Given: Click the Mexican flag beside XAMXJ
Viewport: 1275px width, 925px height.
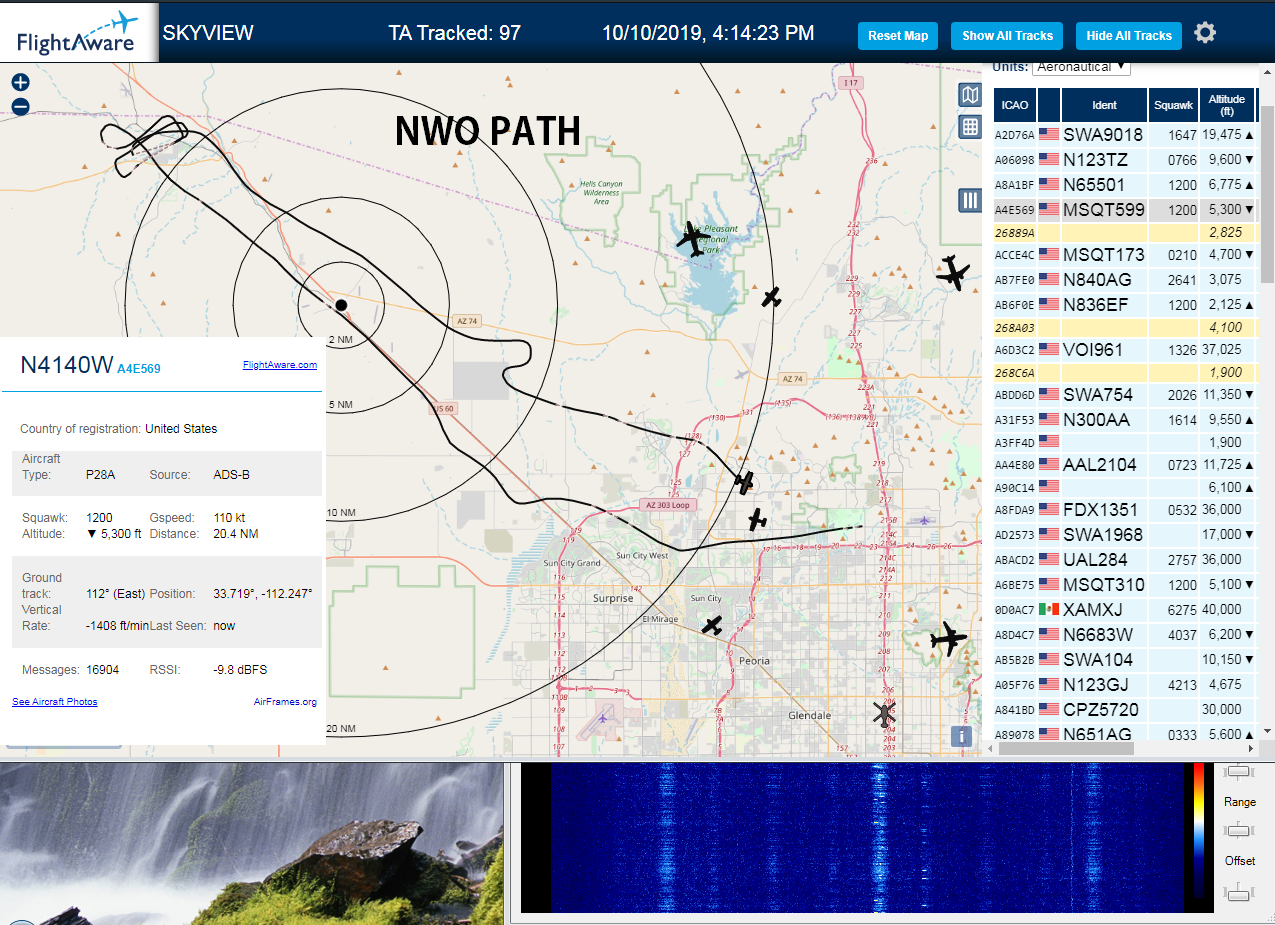Looking at the screenshot, I should tap(1048, 609).
